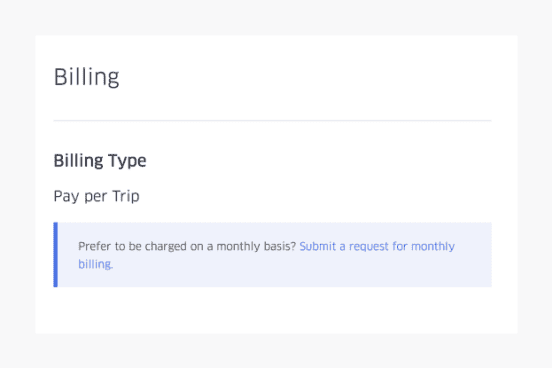
Task: Click the word 'Pay' in Pay per Trip
Action: pyautogui.click(x=67, y=197)
